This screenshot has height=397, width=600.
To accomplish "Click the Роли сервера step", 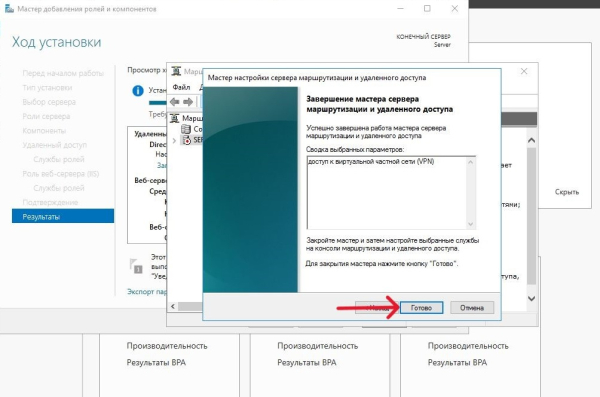I will click(x=46, y=116).
